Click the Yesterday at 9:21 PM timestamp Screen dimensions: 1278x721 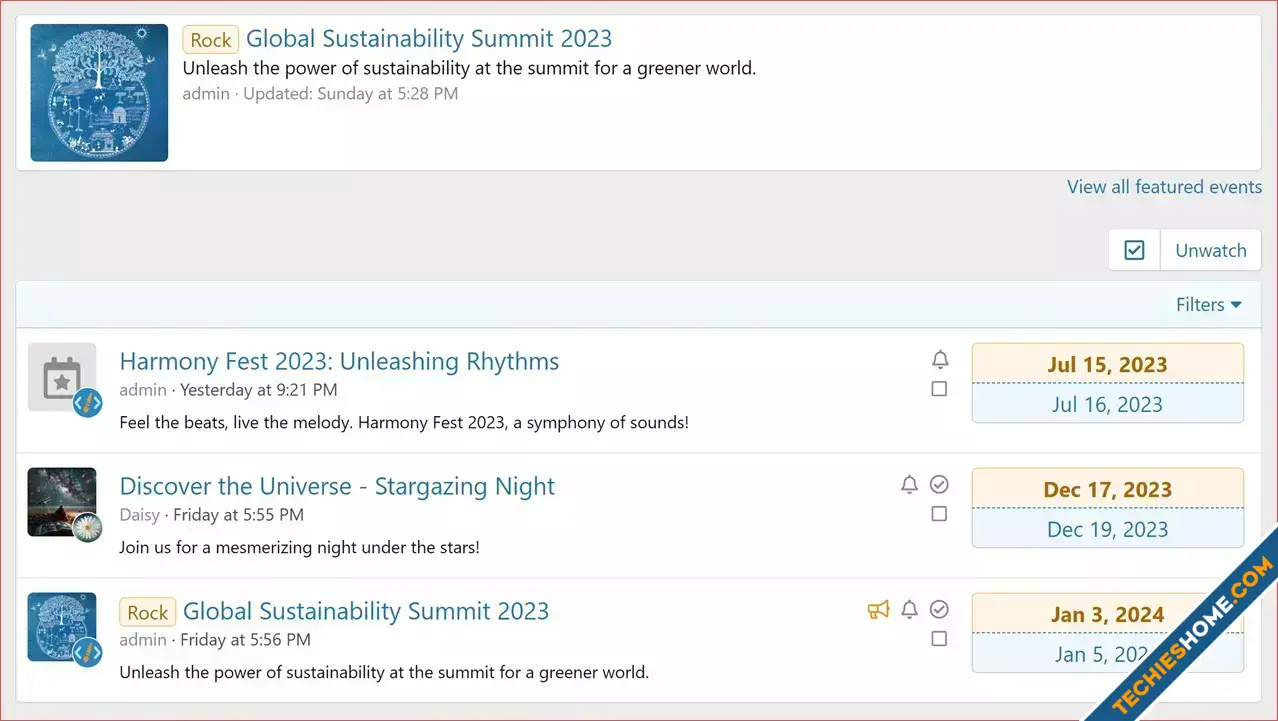tap(259, 390)
